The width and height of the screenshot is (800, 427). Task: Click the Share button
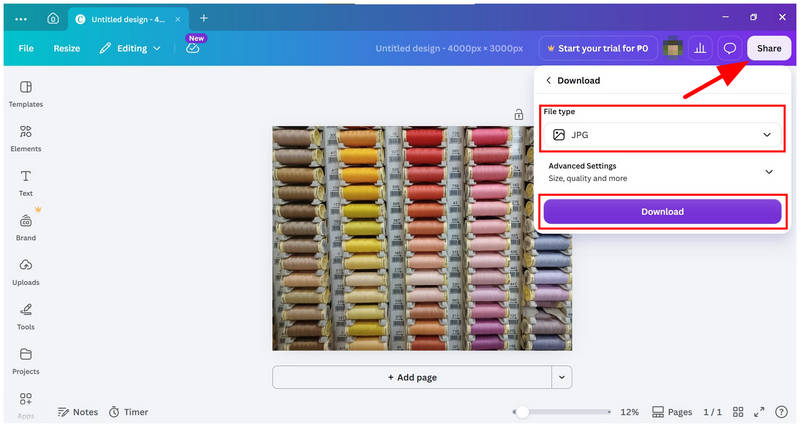[769, 48]
